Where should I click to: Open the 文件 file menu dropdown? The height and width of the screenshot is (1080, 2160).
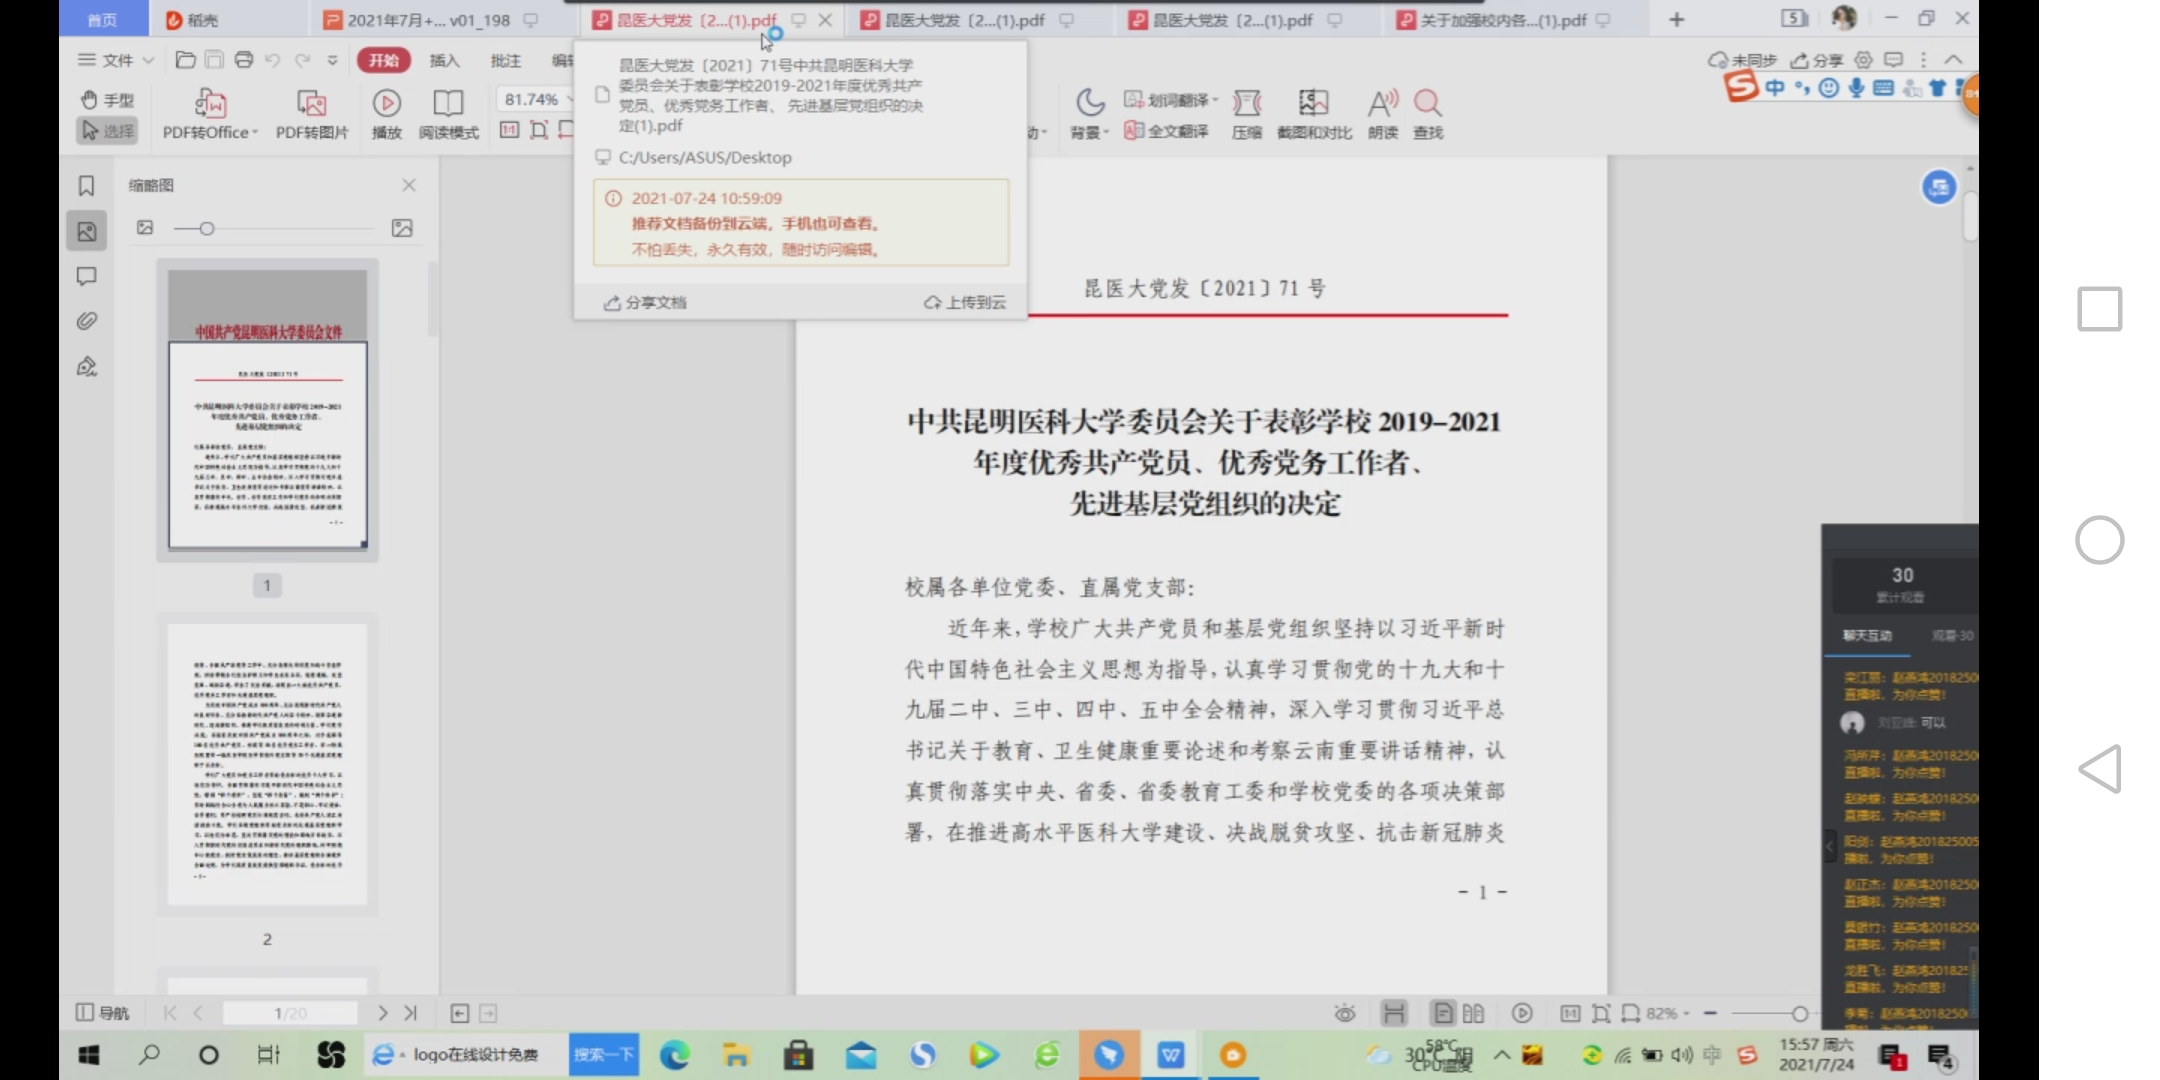[113, 60]
